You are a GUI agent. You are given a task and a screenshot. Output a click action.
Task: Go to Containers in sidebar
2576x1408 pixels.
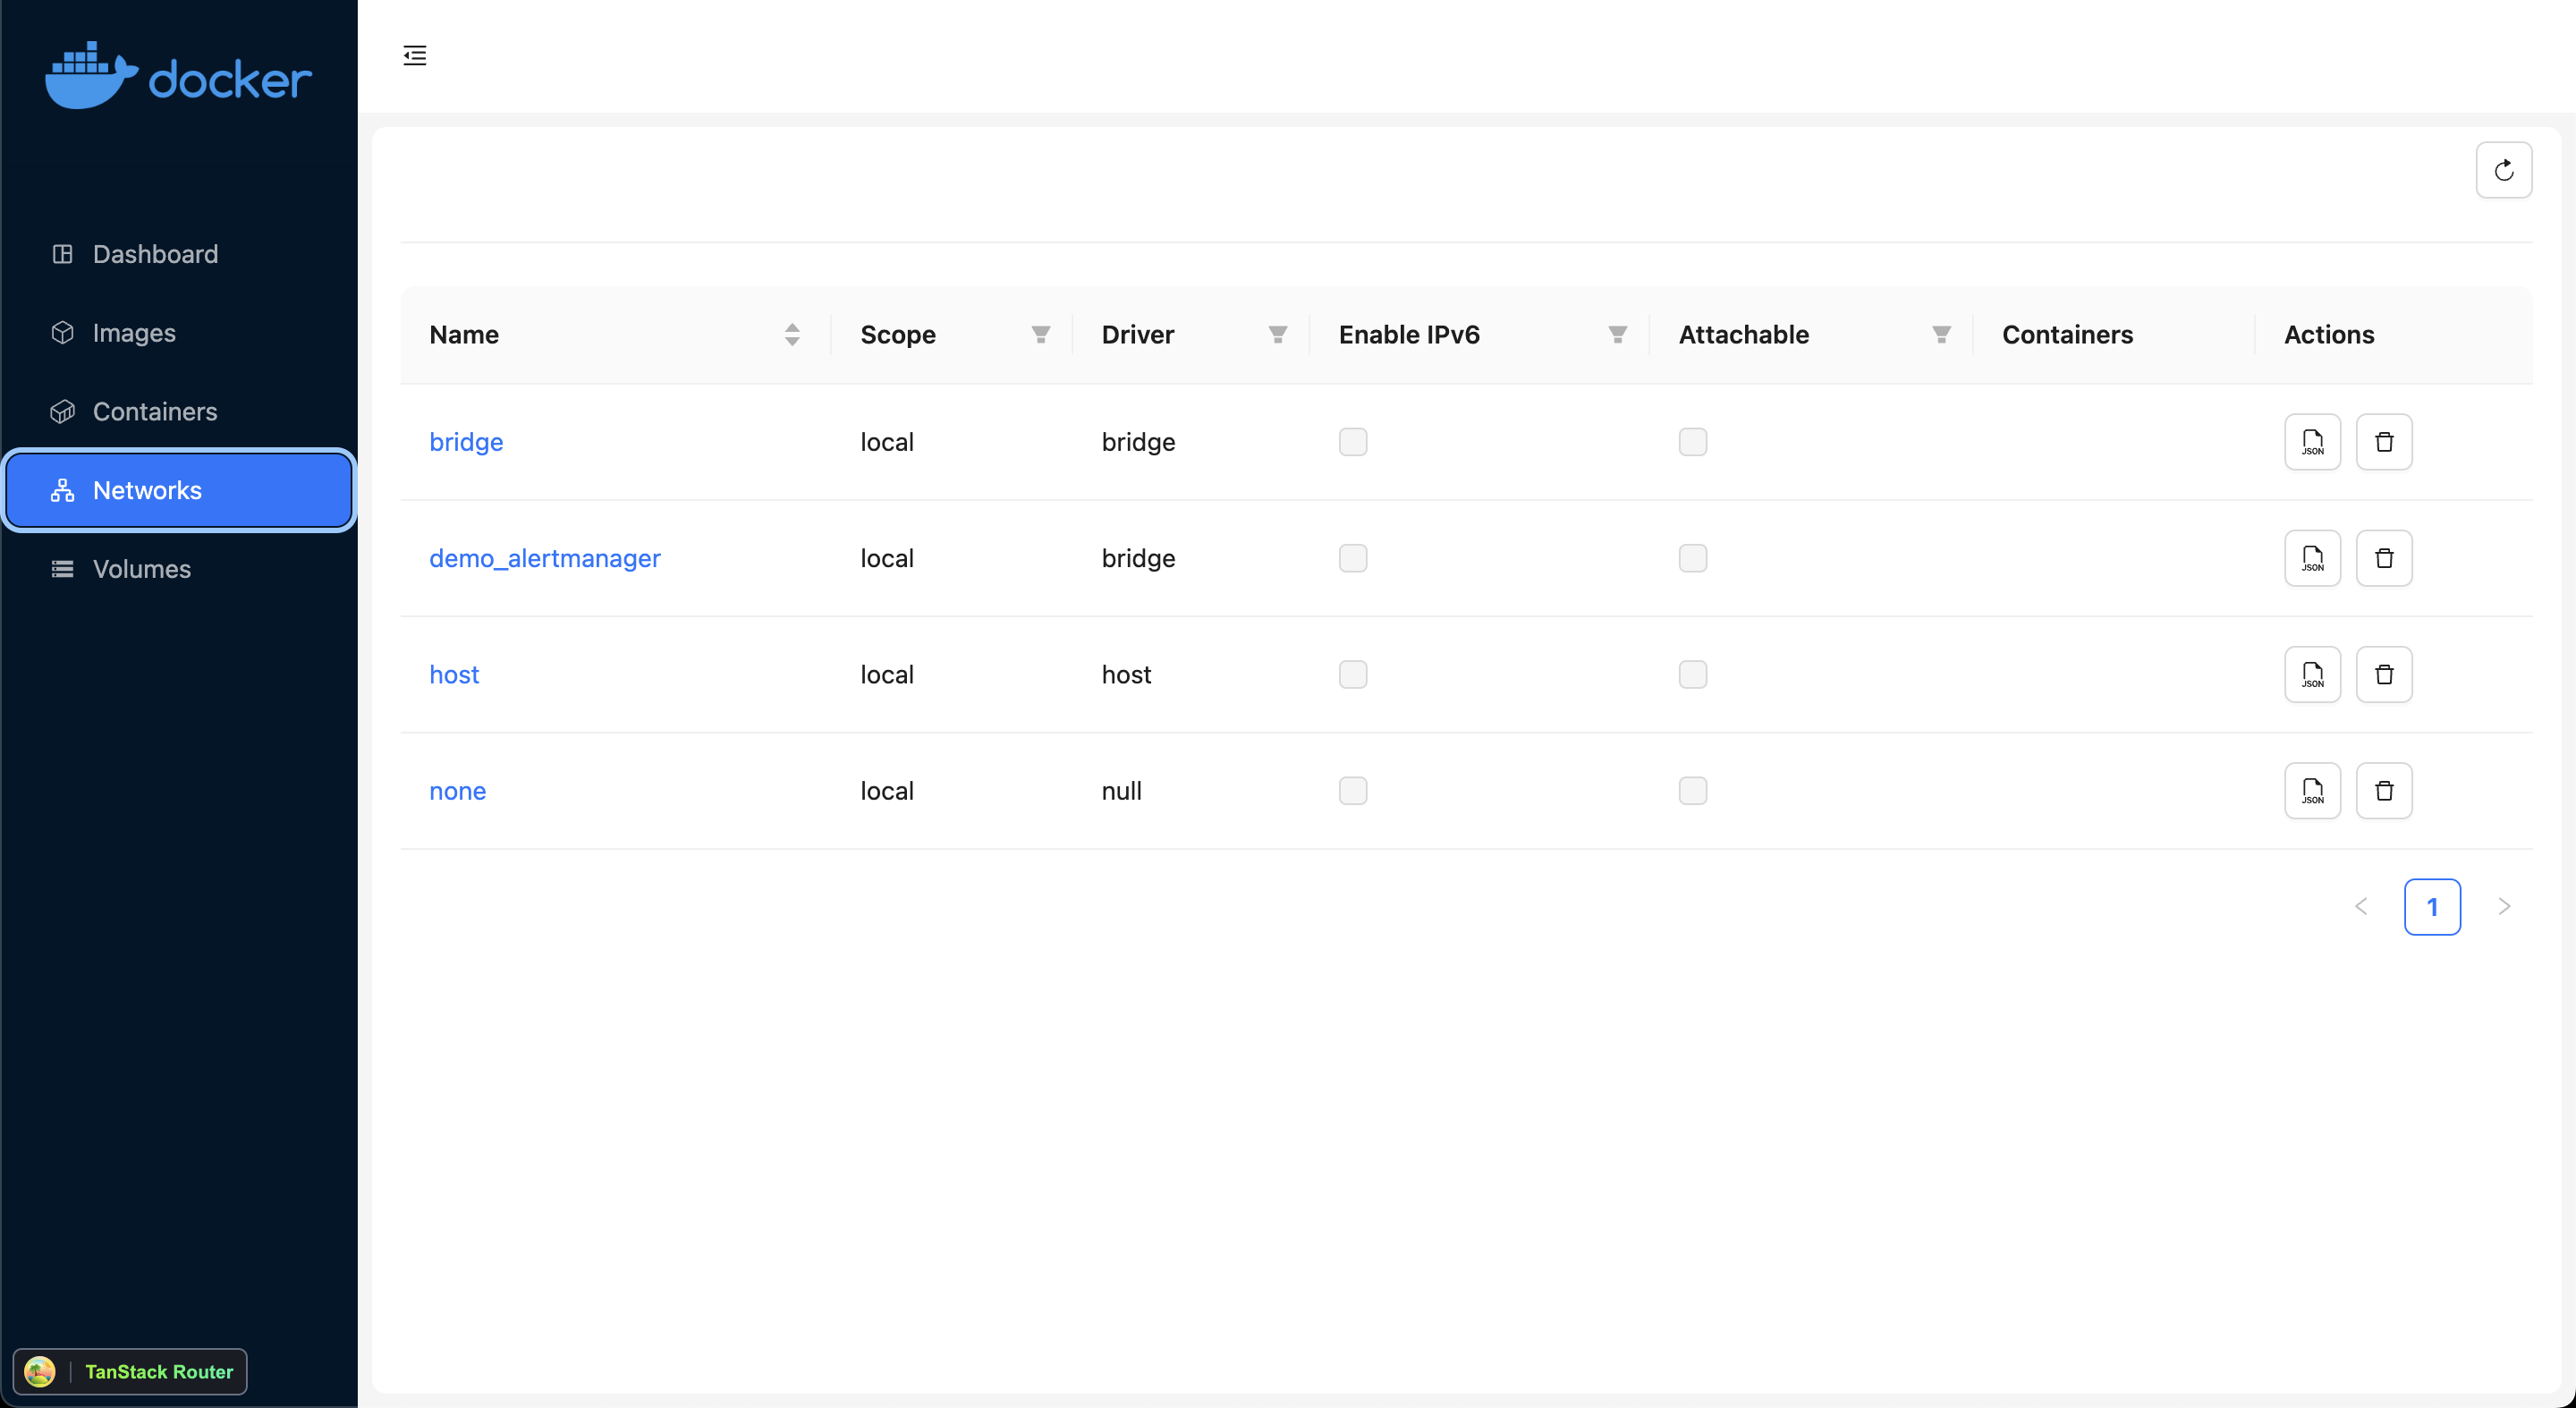pyautogui.click(x=155, y=411)
